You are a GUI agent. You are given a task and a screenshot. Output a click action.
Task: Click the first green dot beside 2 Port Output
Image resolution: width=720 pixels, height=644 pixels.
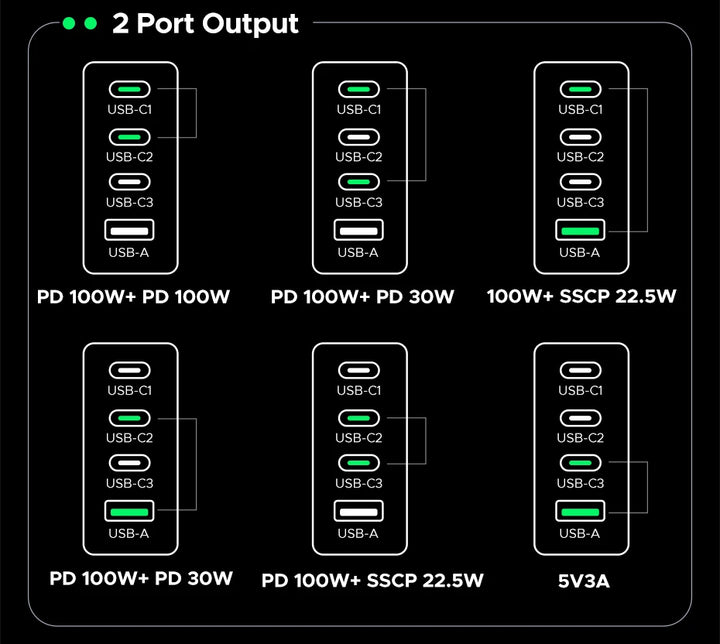(x=69, y=23)
